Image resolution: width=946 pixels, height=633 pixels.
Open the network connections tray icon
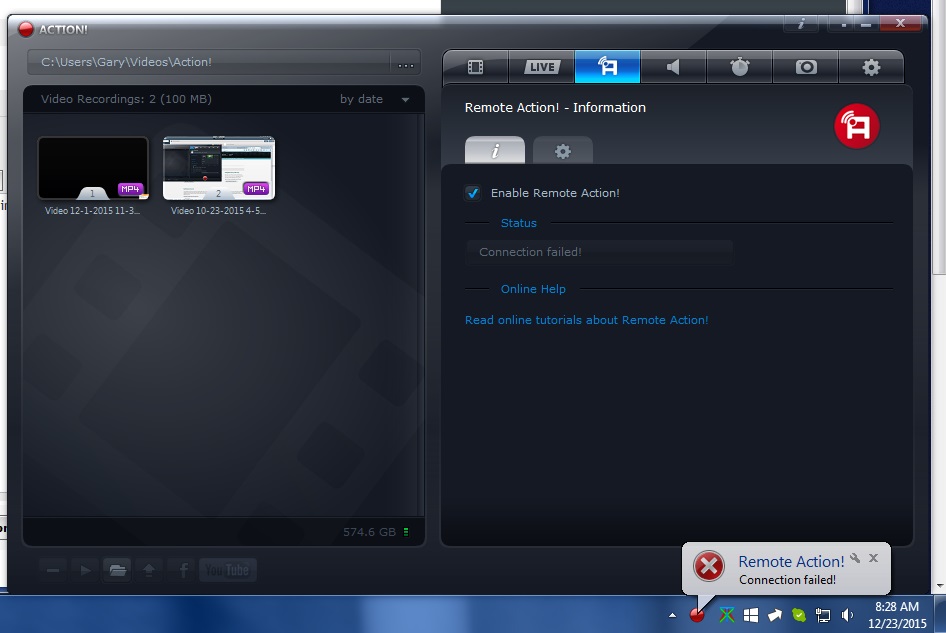pyautogui.click(x=823, y=615)
